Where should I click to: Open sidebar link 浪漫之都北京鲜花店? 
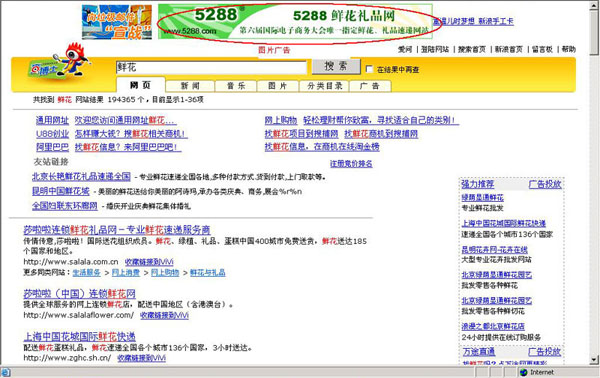coord(493,327)
